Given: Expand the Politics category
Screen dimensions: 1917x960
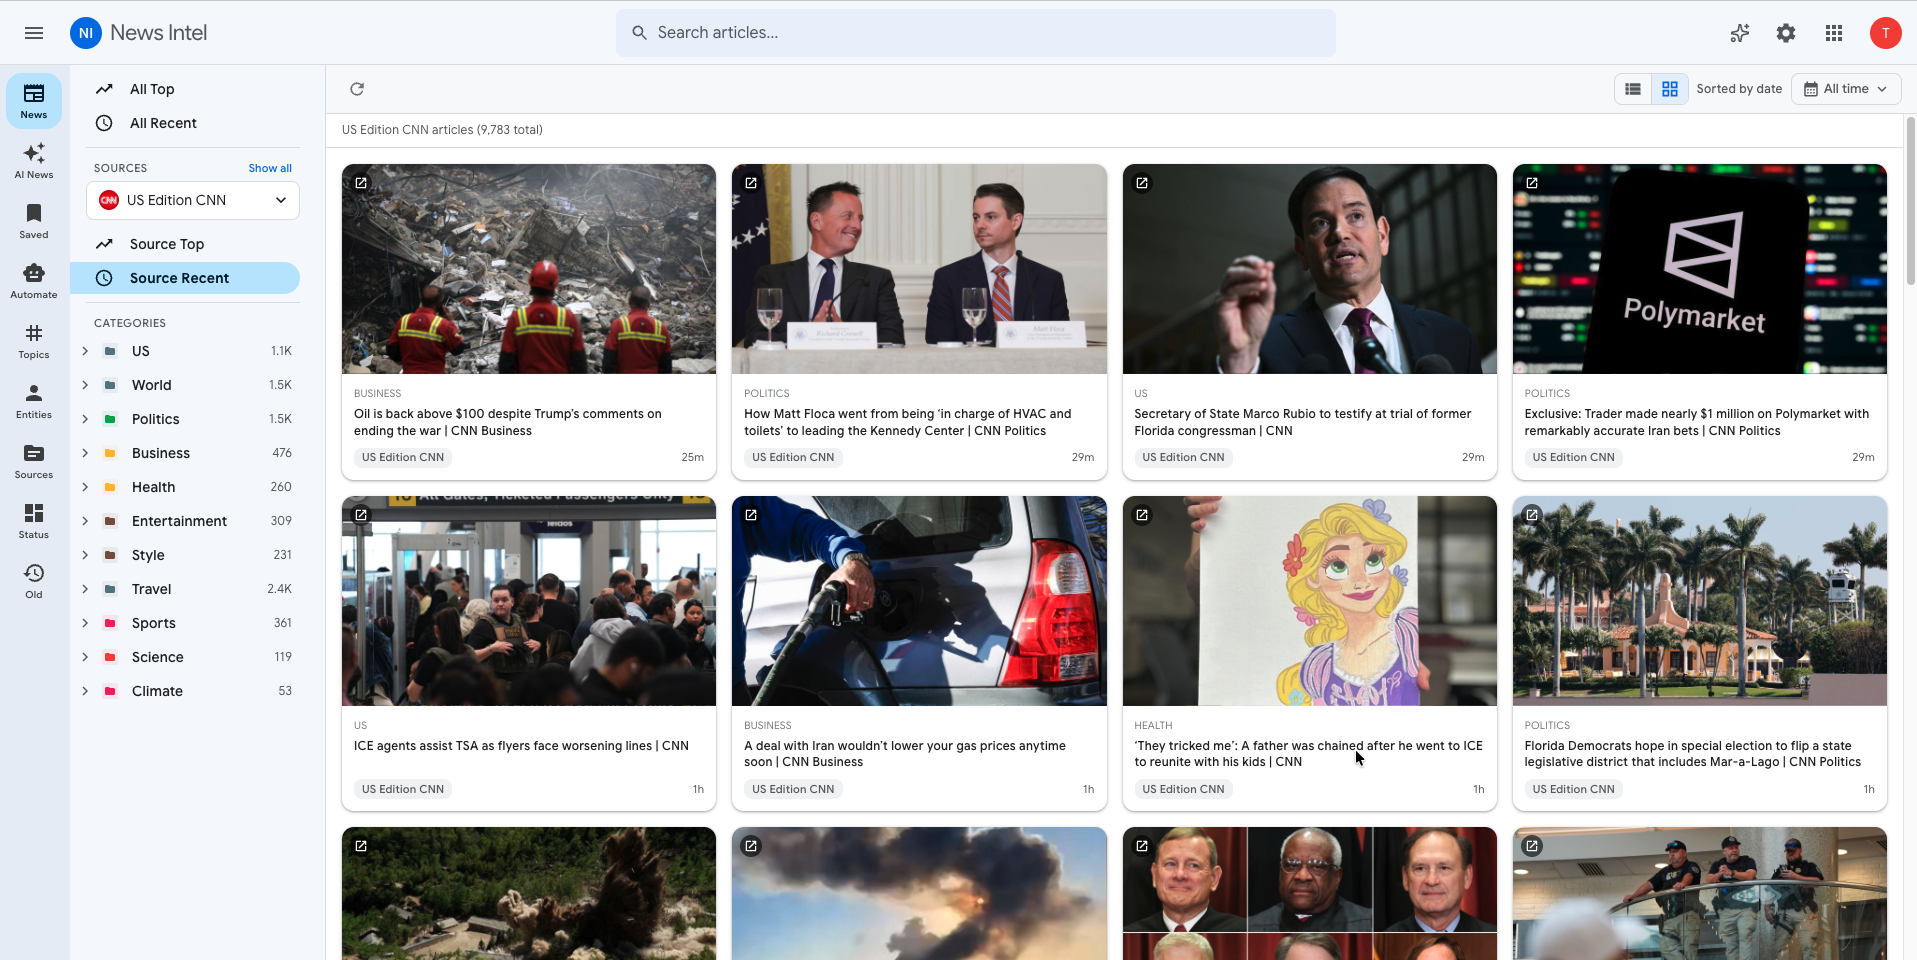Looking at the screenshot, I should [x=85, y=419].
